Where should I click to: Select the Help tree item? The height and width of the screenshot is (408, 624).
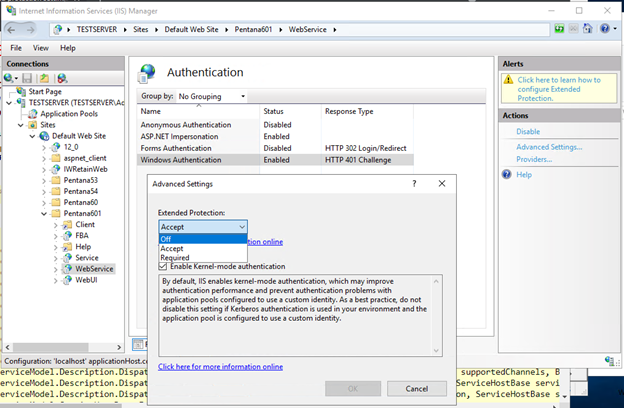[83, 247]
